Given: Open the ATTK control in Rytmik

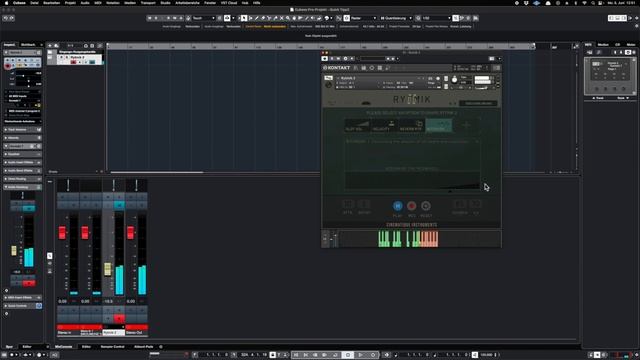Looking at the screenshot, I should coord(348,207).
